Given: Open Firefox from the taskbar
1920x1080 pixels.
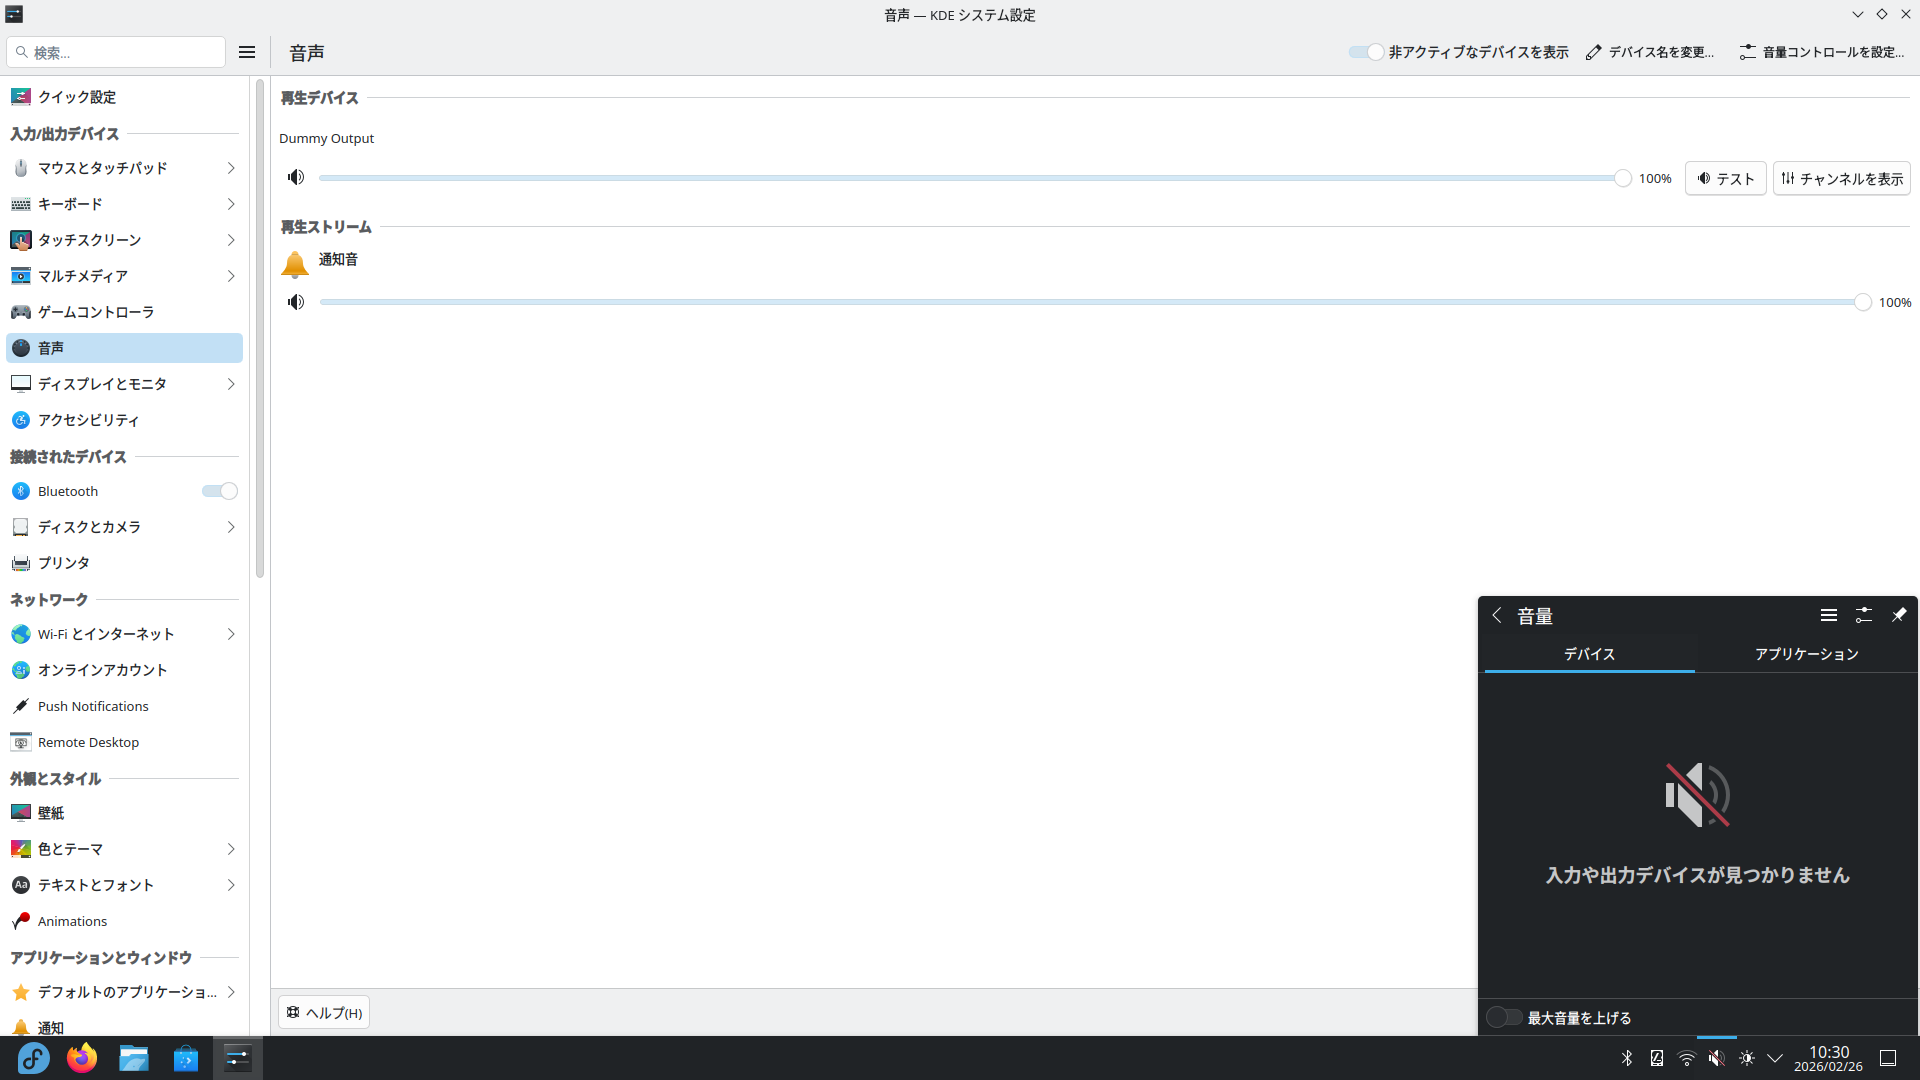Looking at the screenshot, I should point(82,1058).
